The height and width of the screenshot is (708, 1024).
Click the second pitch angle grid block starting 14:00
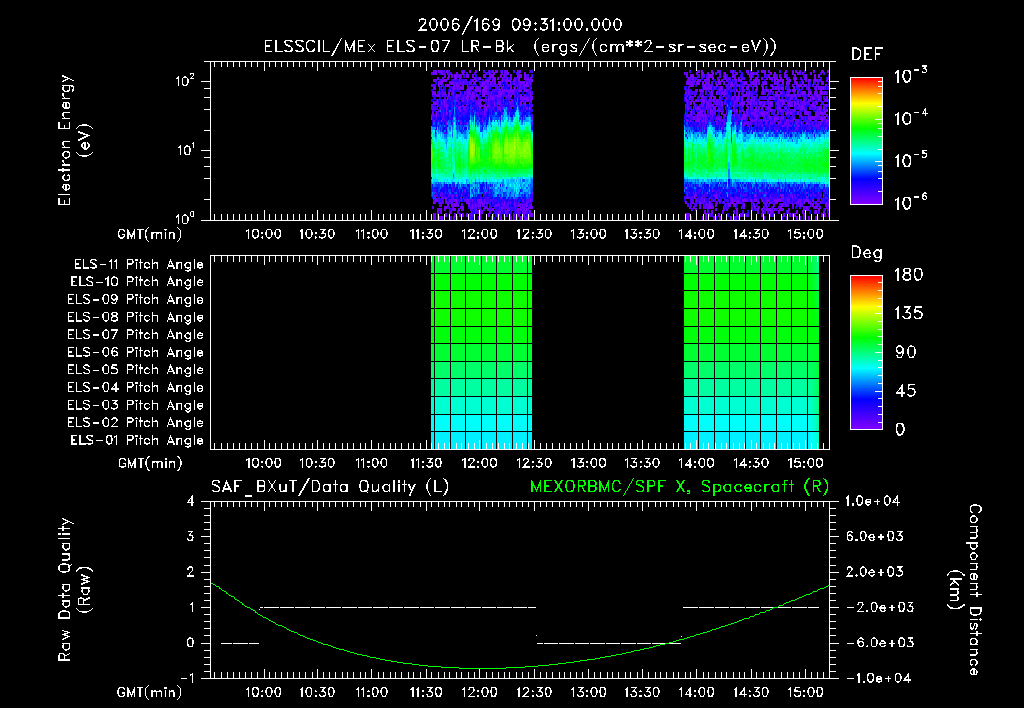(x=752, y=352)
